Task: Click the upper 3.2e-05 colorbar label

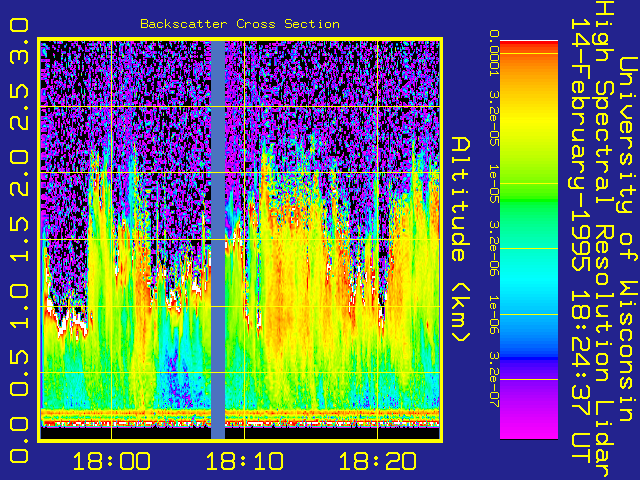Action: click(x=494, y=118)
